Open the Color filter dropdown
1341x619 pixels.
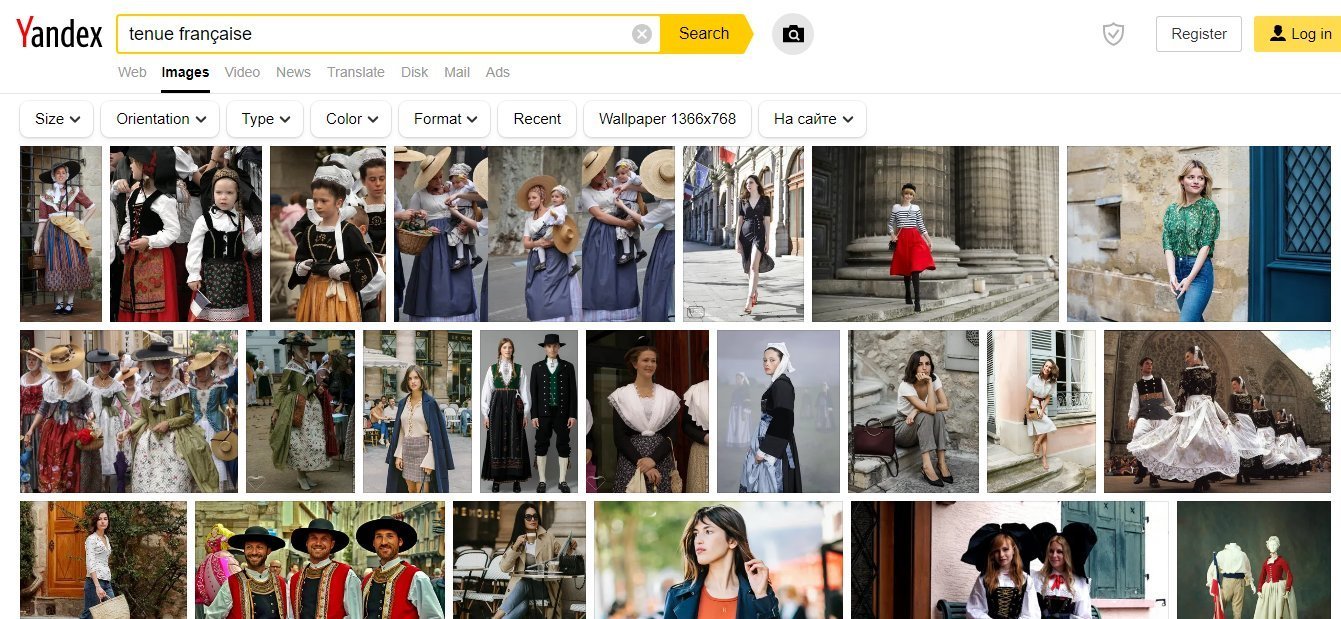tap(351, 119)
